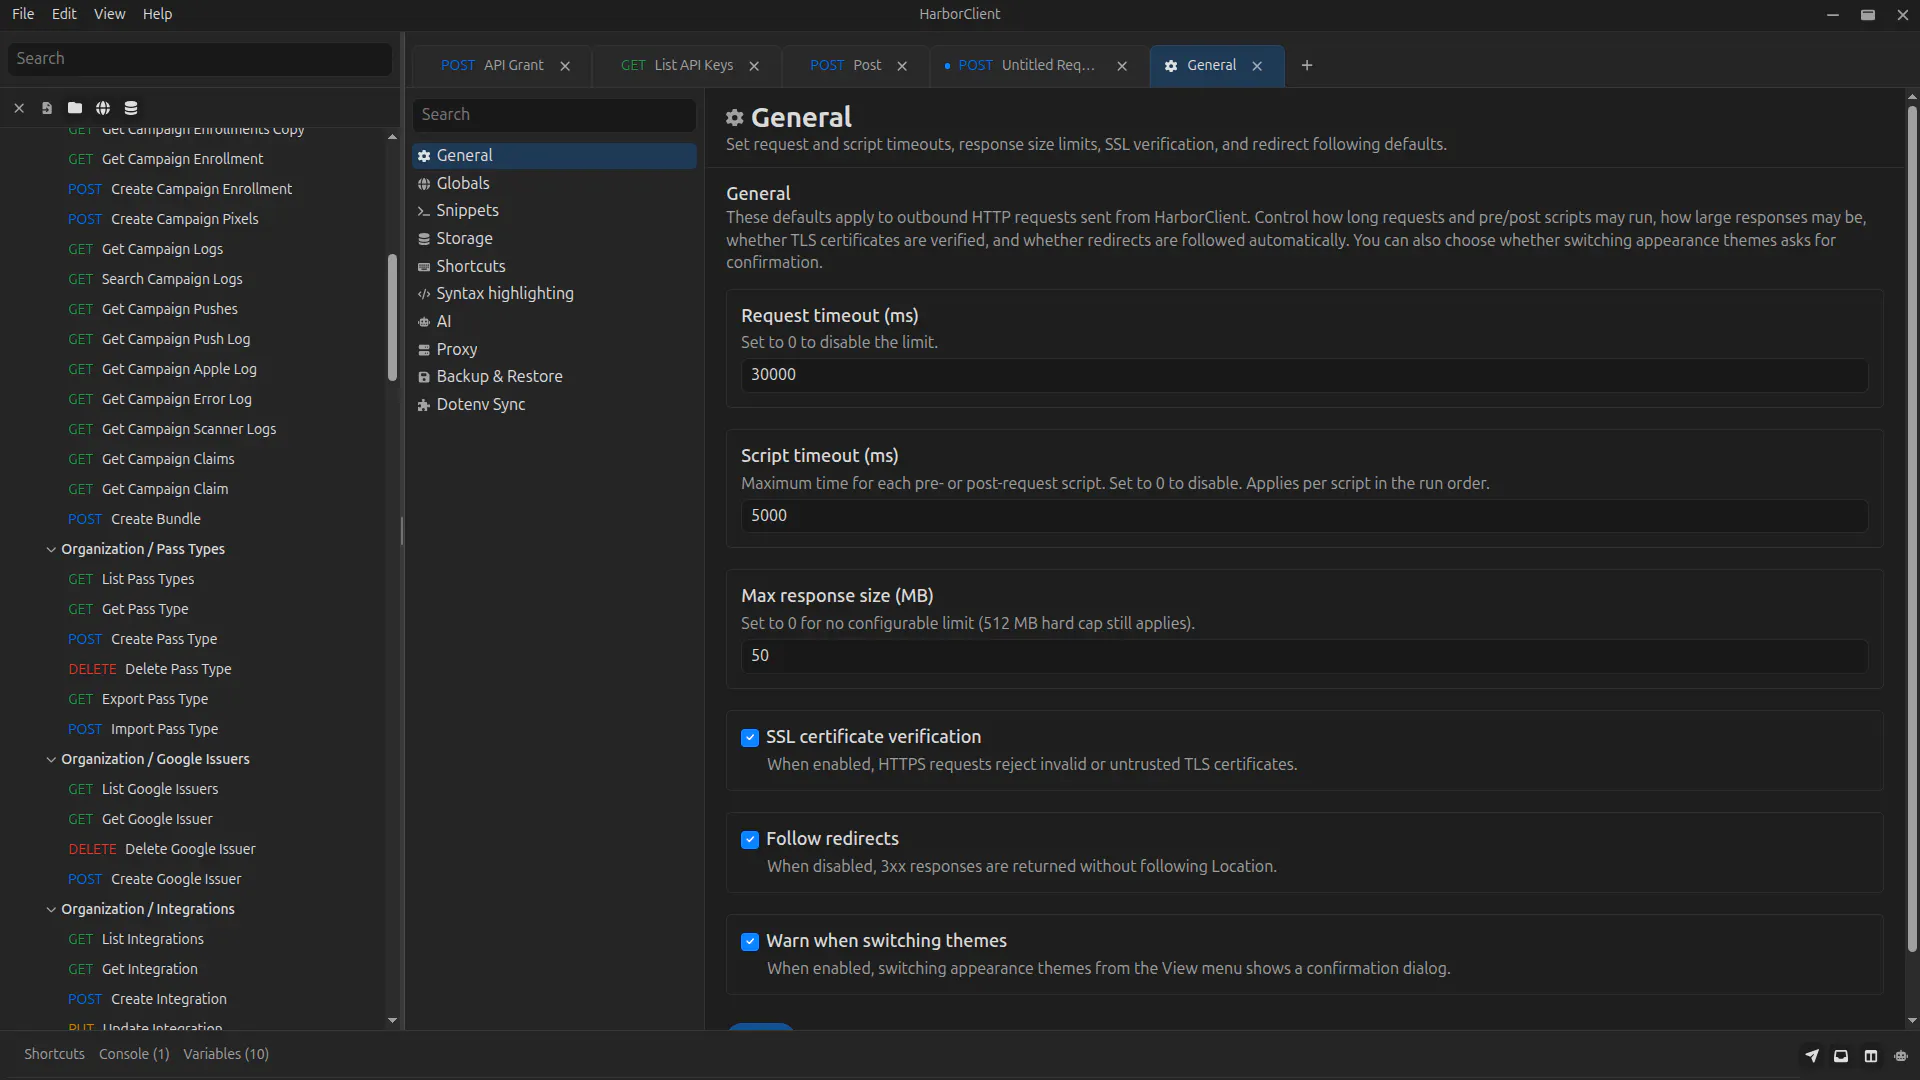Open the Edit menu

click(x=64, y=14)
